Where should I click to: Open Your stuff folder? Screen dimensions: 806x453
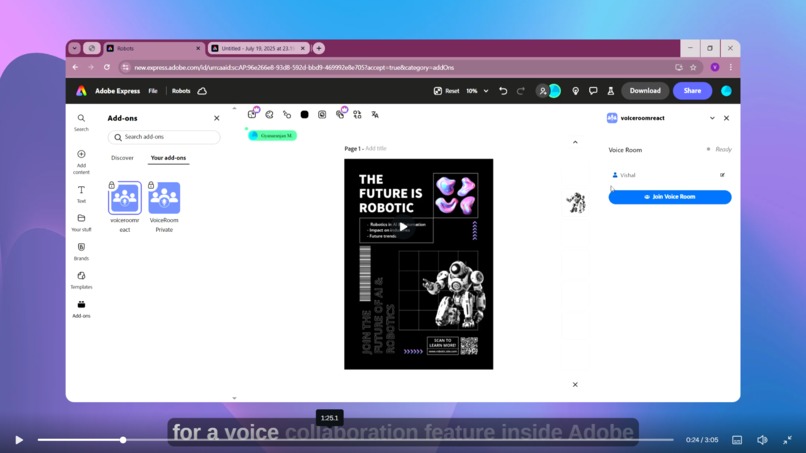[x=81, y=223]
